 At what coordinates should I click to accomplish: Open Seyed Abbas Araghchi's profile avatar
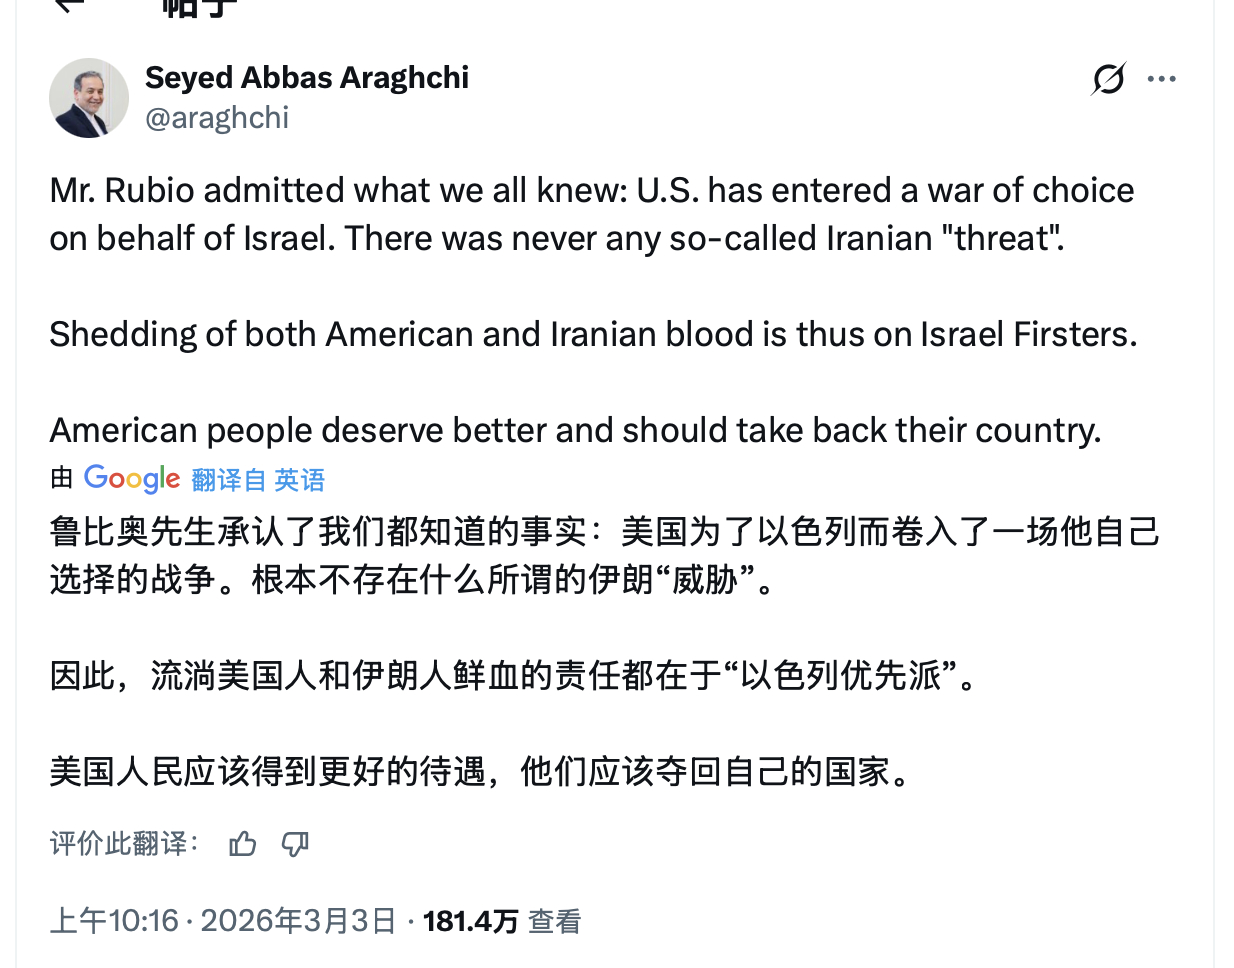tap(89, 98)
